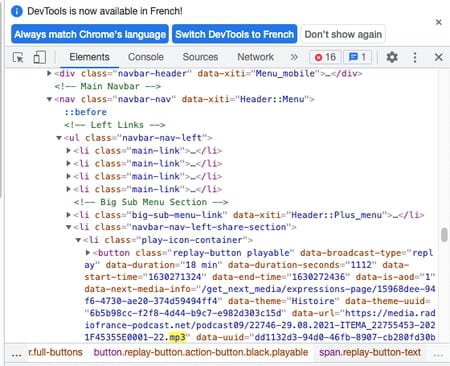Select the Big Sub Menu Section comment
This screenshot has height=366, width=450.
click(x=151, y=202)
